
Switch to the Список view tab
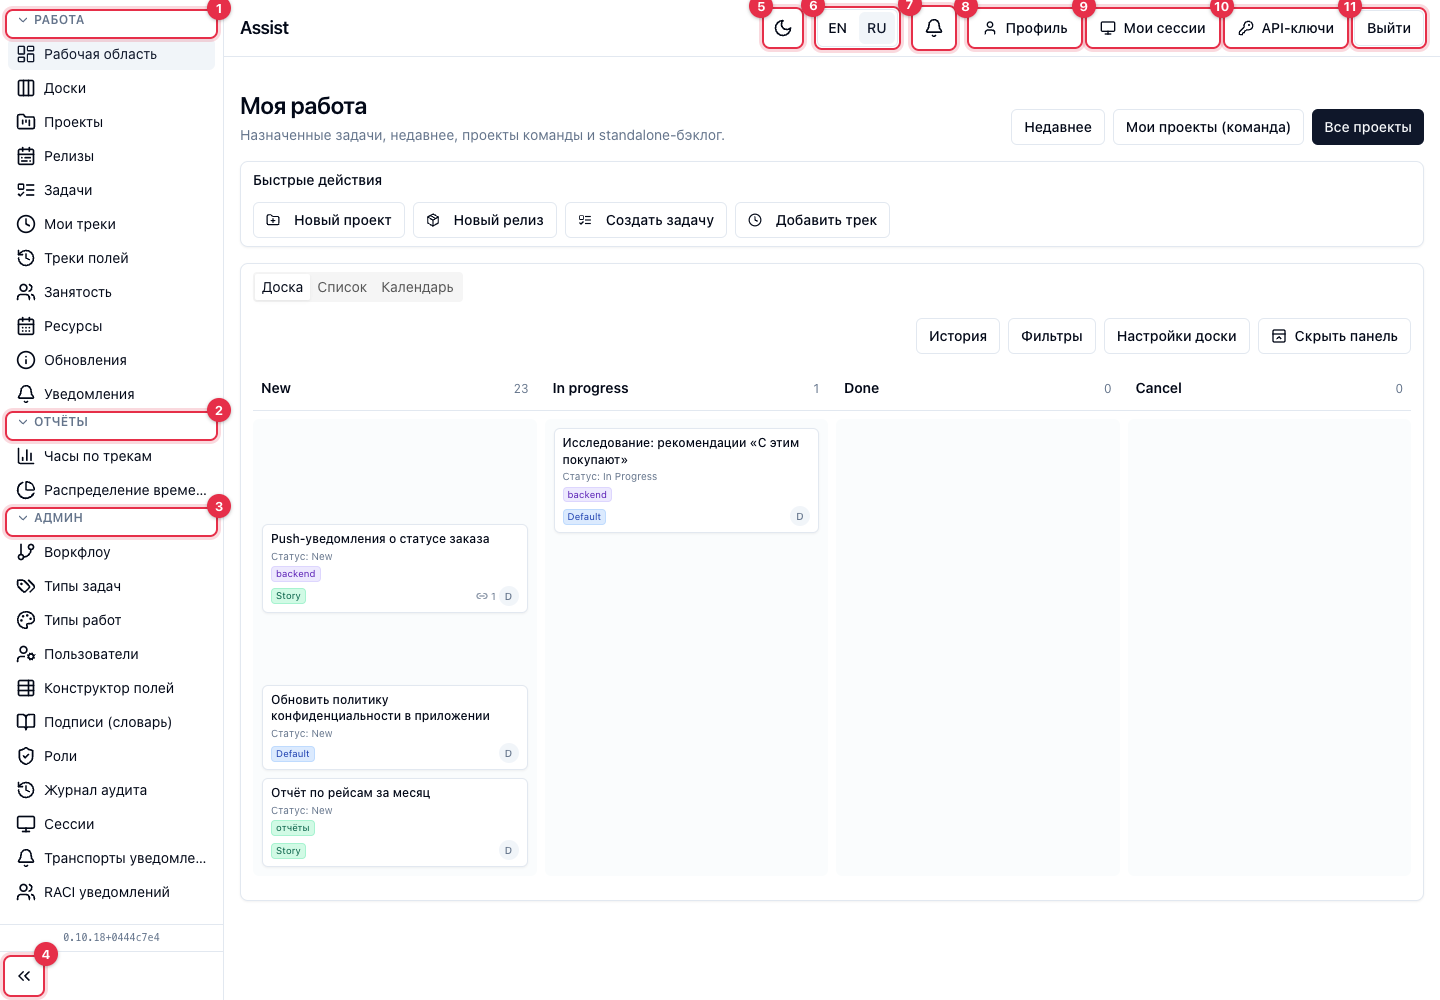point(342,287)
